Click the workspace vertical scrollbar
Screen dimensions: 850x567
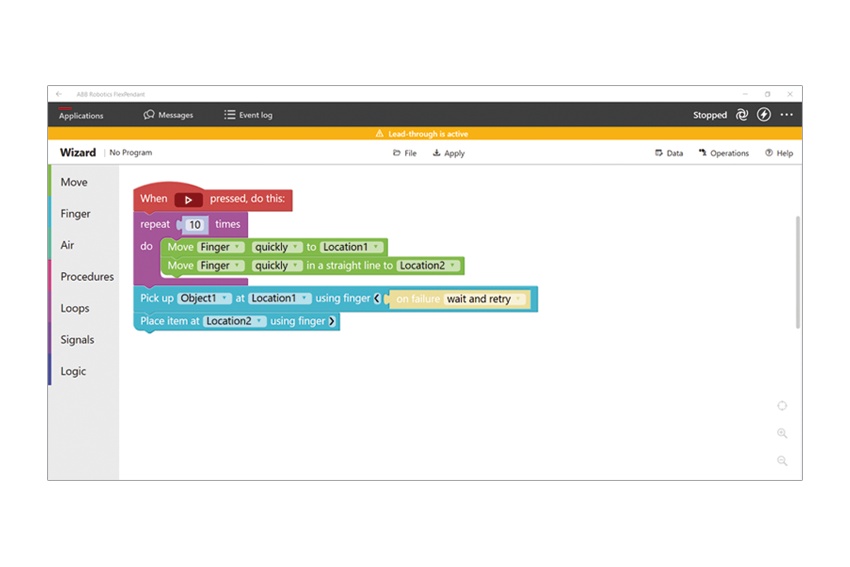pyautogui.click(x=797, y=272)
